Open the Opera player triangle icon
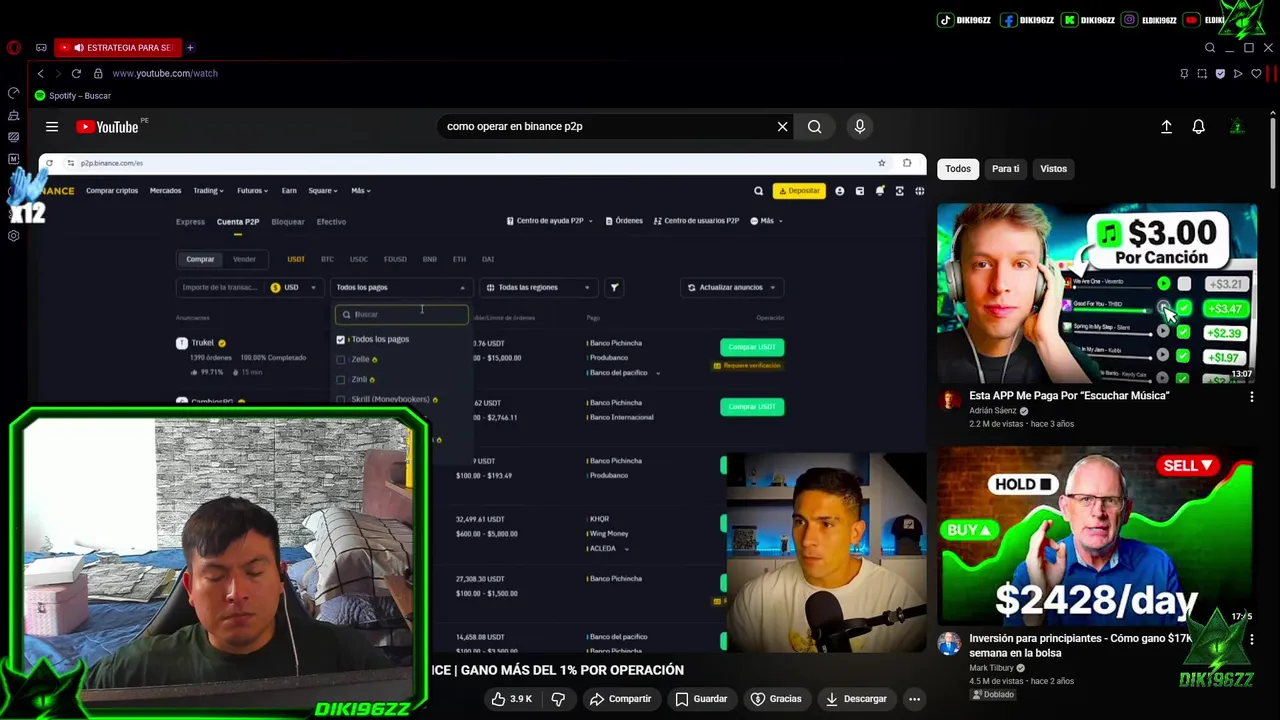The height and width of the screenshot is (720, 1280). [1238, 73]
